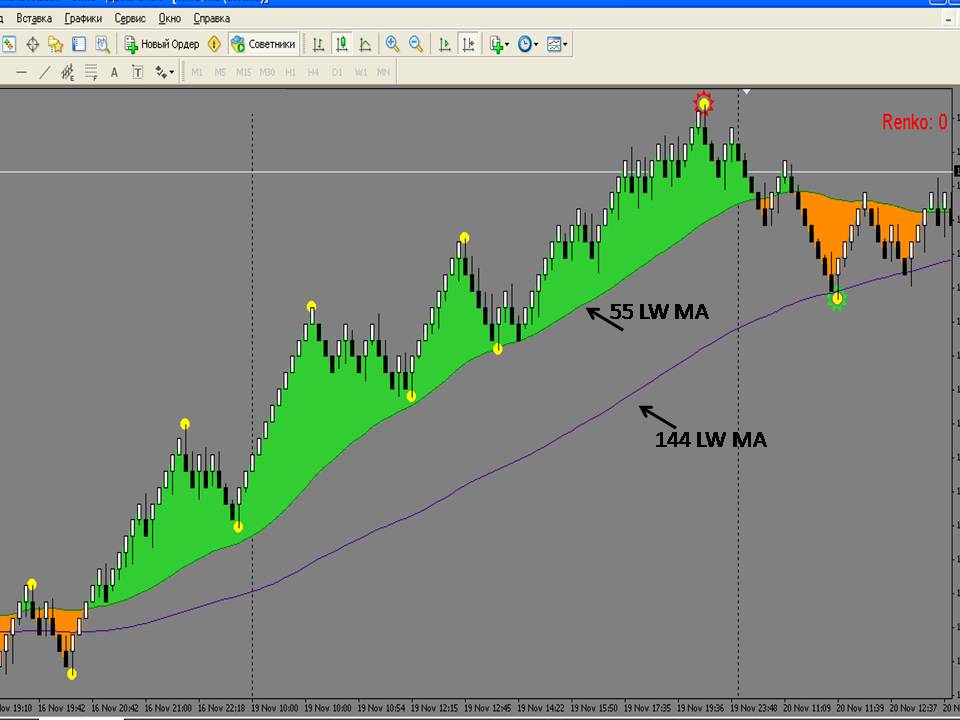Open the chart templates dropdown
This screenshot has width=960, height=720.
[x=557, y=44]
